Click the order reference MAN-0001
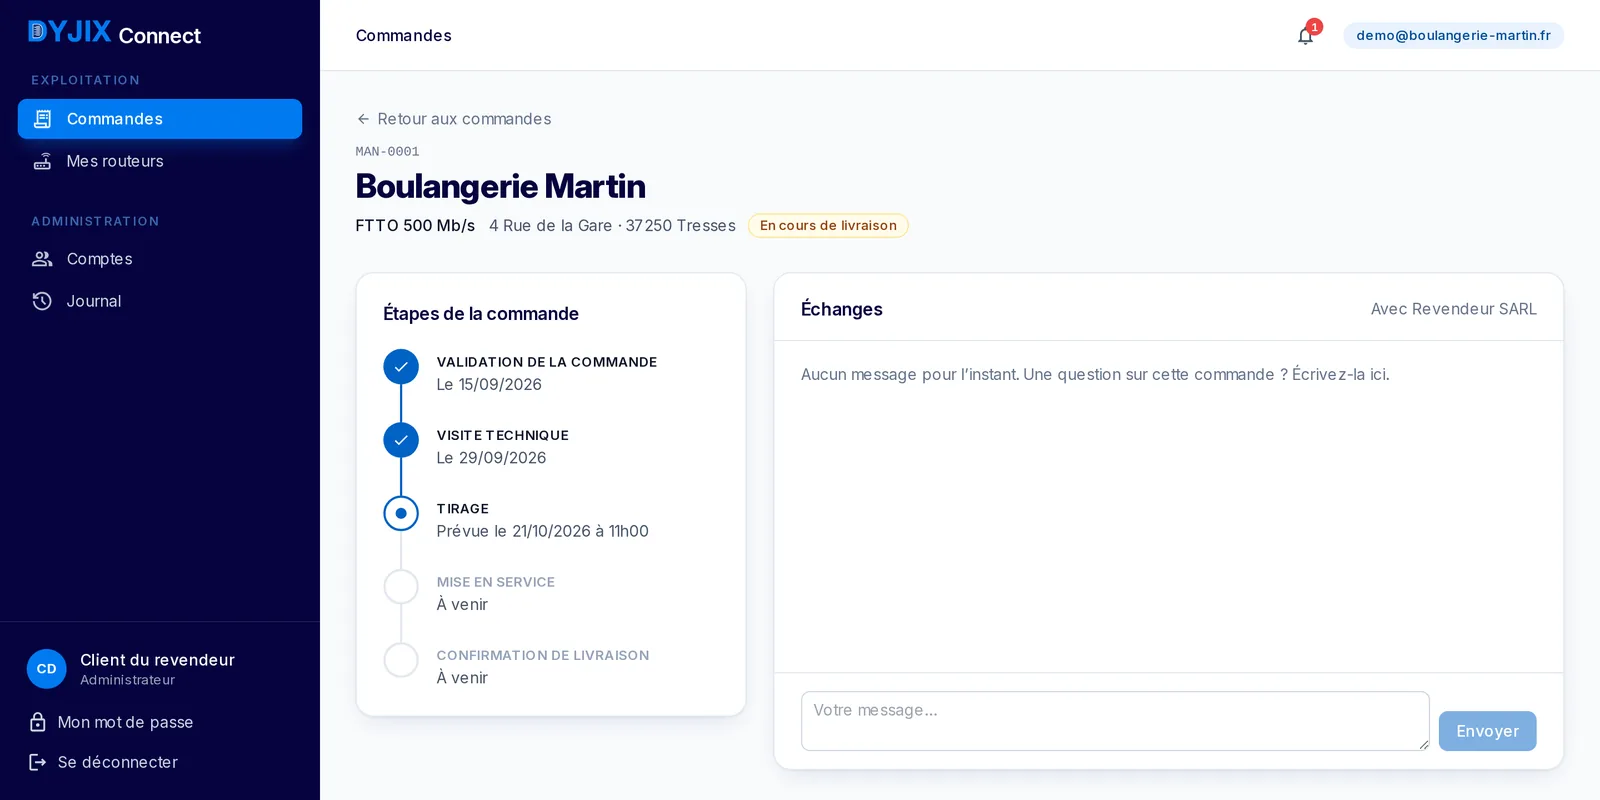Screen dimensions: 1600x800 click(388, 152)
